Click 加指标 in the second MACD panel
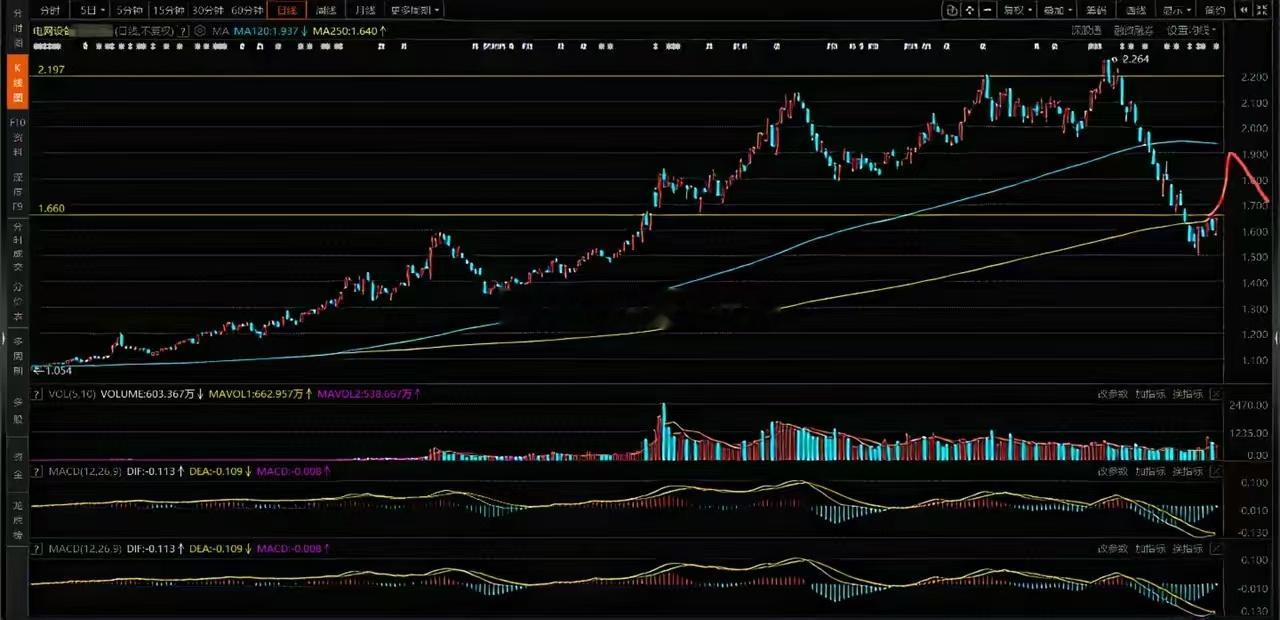Image resolution: width=1280 pixels, height=620 pixels. 1150,548
